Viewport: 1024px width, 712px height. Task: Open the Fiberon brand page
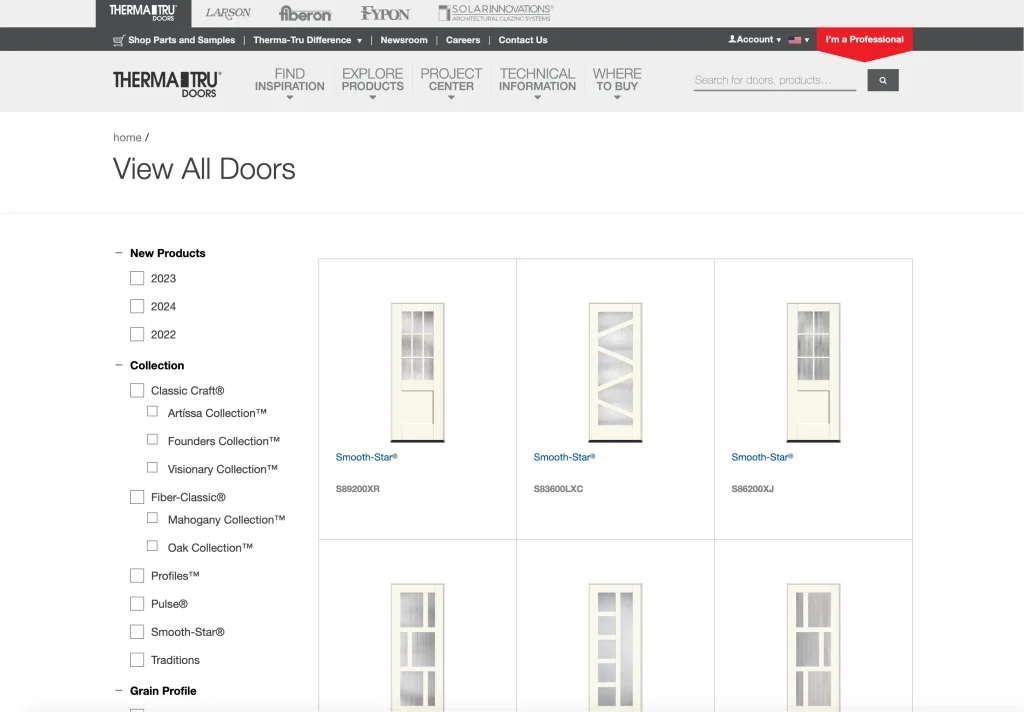[x=304, y=13]
